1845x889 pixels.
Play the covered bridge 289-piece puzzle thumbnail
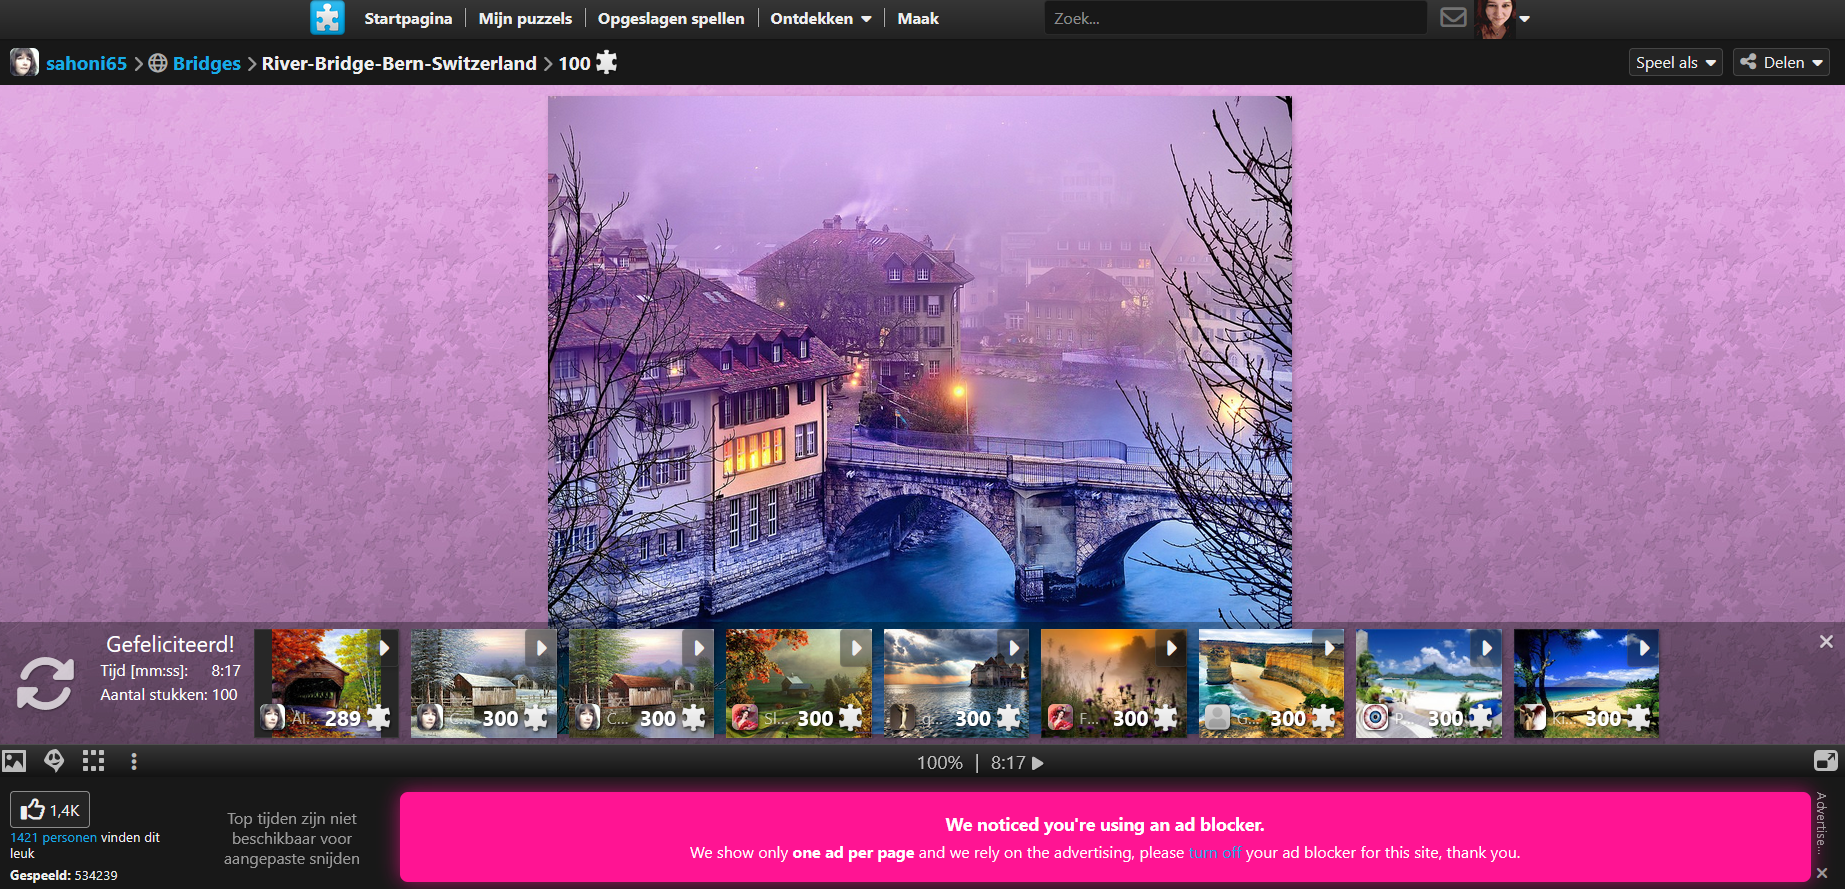point(326,683)
